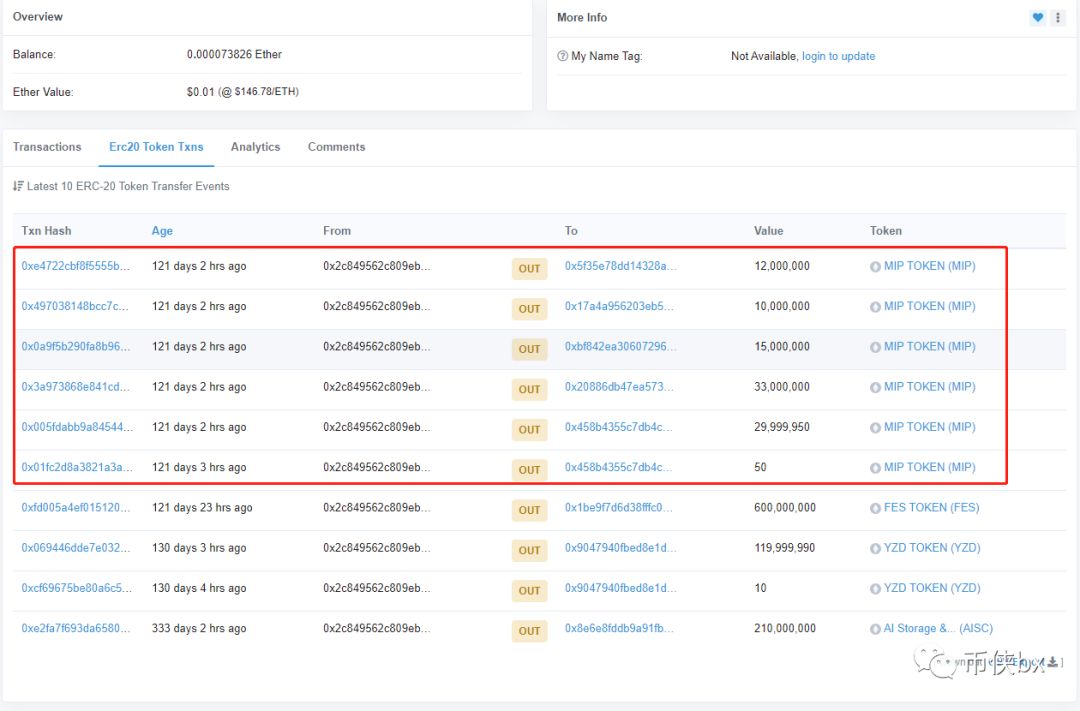This screenshot has height=711, width=1080.
Task: Click the blue heart favorite icon
Action: [x=1038, y=18]
